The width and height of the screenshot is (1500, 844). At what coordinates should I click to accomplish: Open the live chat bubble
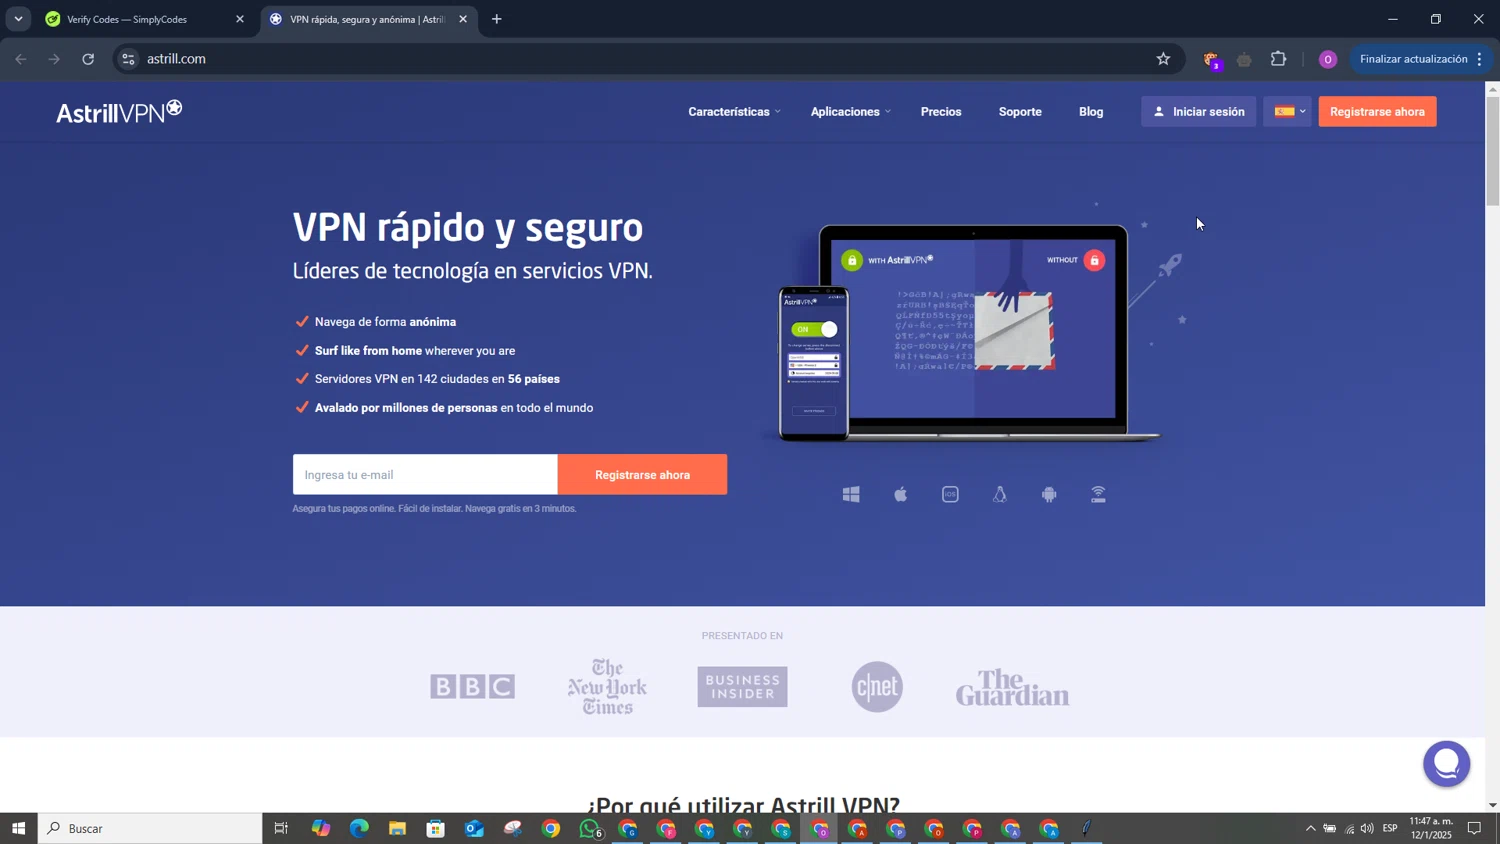coord(1447,763)
